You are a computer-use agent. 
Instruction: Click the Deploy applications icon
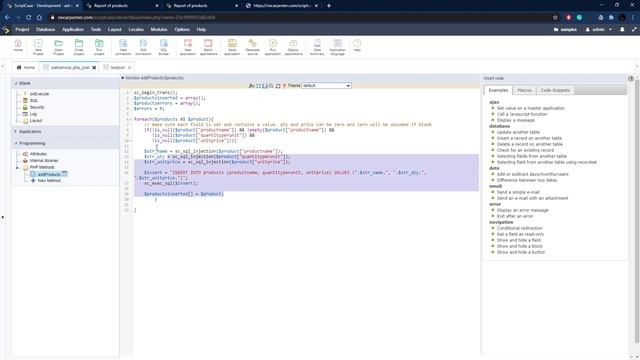[293, 47]
